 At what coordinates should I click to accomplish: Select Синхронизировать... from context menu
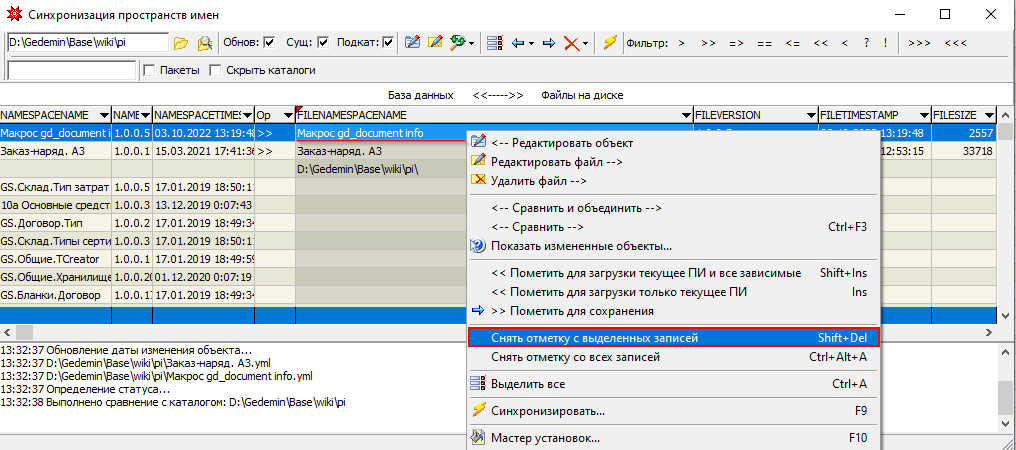click(x=548, y=410)
